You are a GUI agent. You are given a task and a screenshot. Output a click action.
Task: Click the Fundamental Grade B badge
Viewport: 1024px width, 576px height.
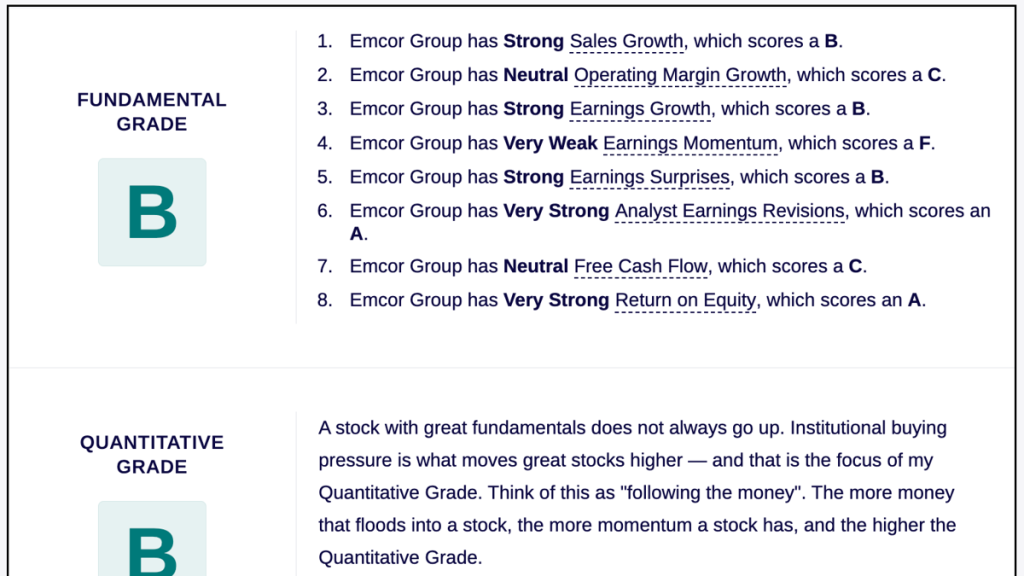click(x=152, y=212)
